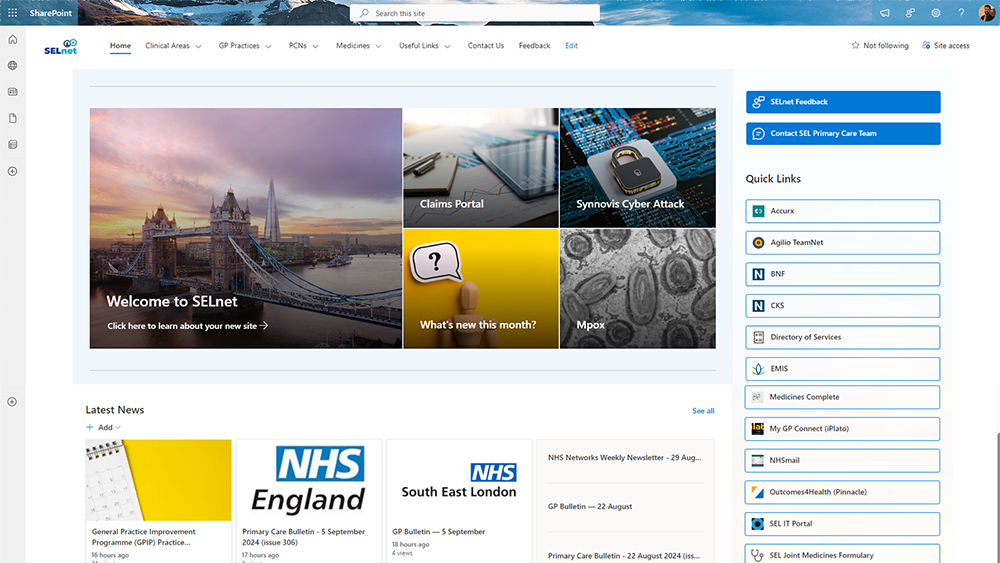This screenshot has width=1000, height=563.
Task: Open the user profile avatar
Action: 987,13
